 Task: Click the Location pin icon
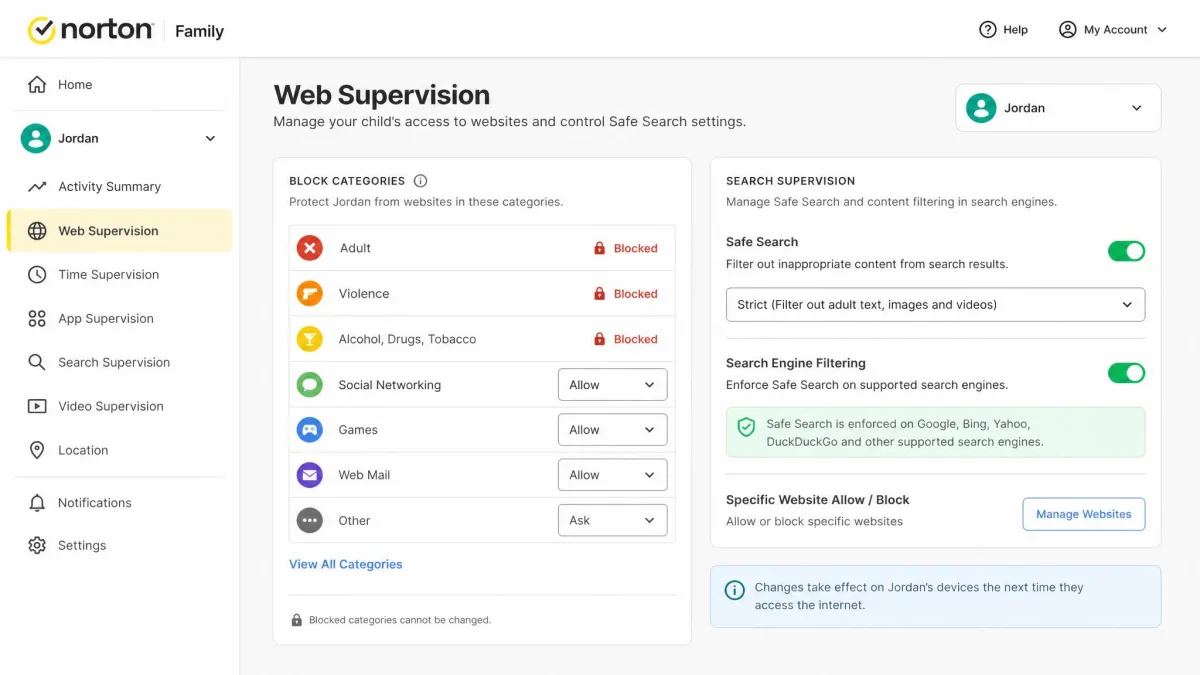click(x=37, y=451)
